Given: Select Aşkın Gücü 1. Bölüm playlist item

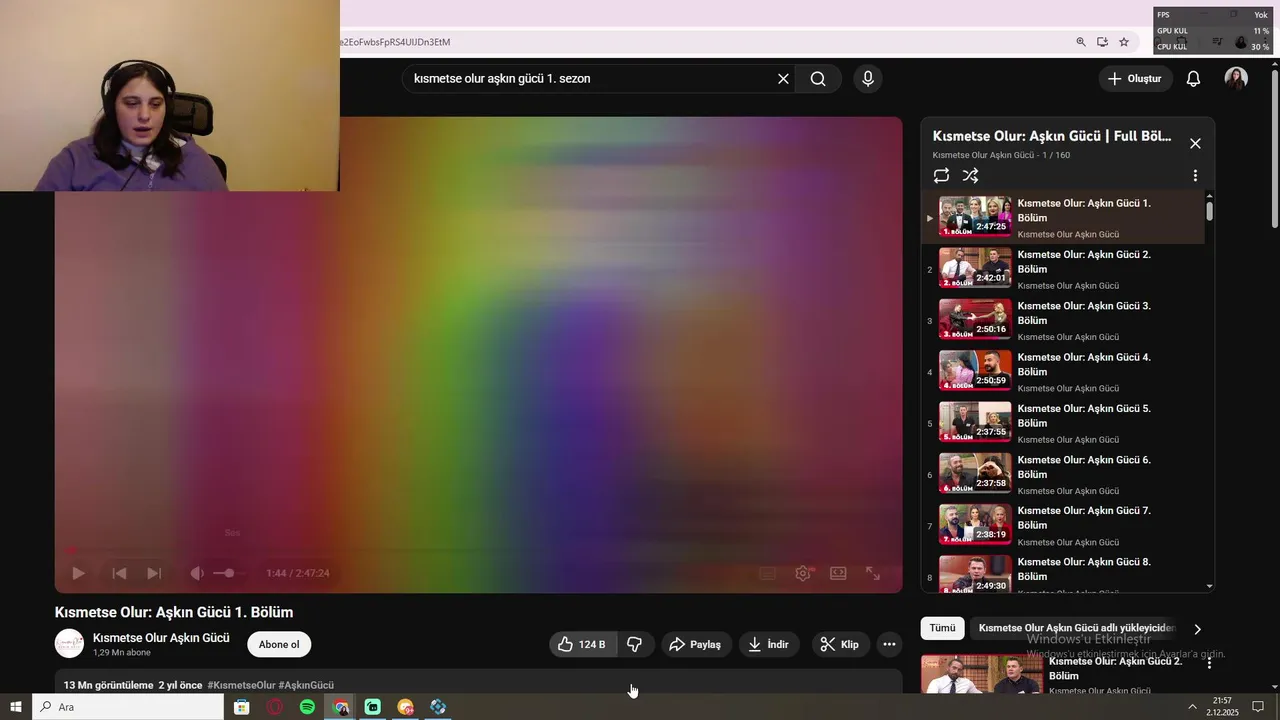Looking at the screenshot, I should point(1063,217).
